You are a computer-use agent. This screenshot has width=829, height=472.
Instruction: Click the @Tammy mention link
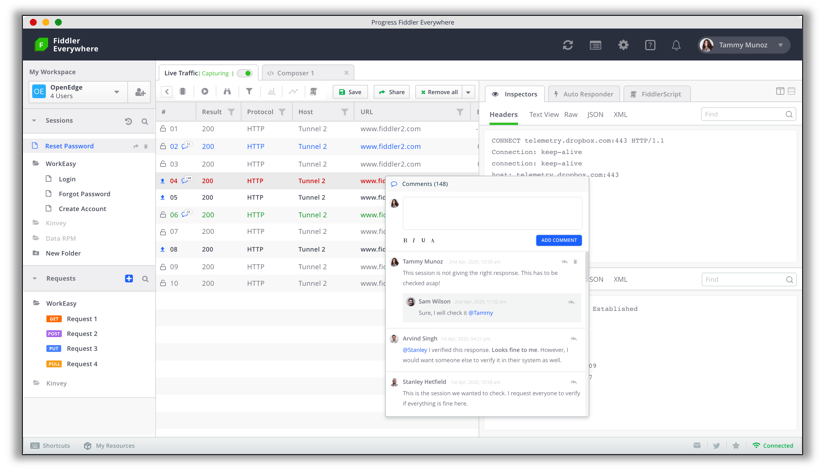tap(481, 313)
